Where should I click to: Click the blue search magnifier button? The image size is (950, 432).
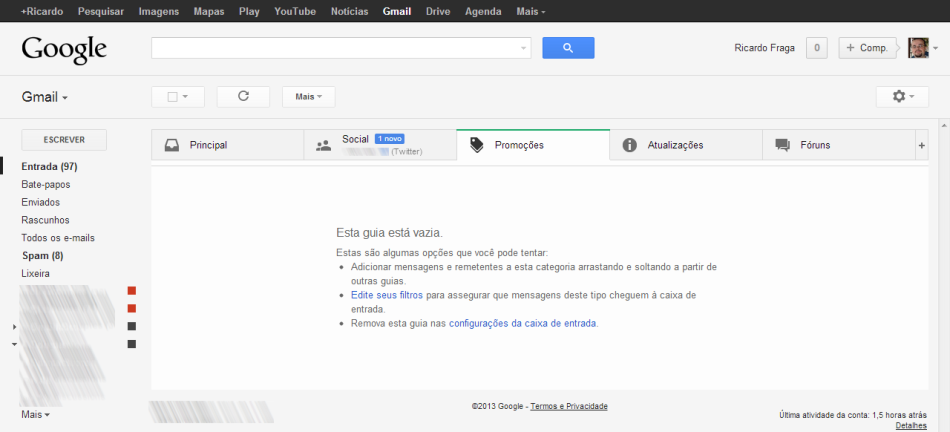568,48
